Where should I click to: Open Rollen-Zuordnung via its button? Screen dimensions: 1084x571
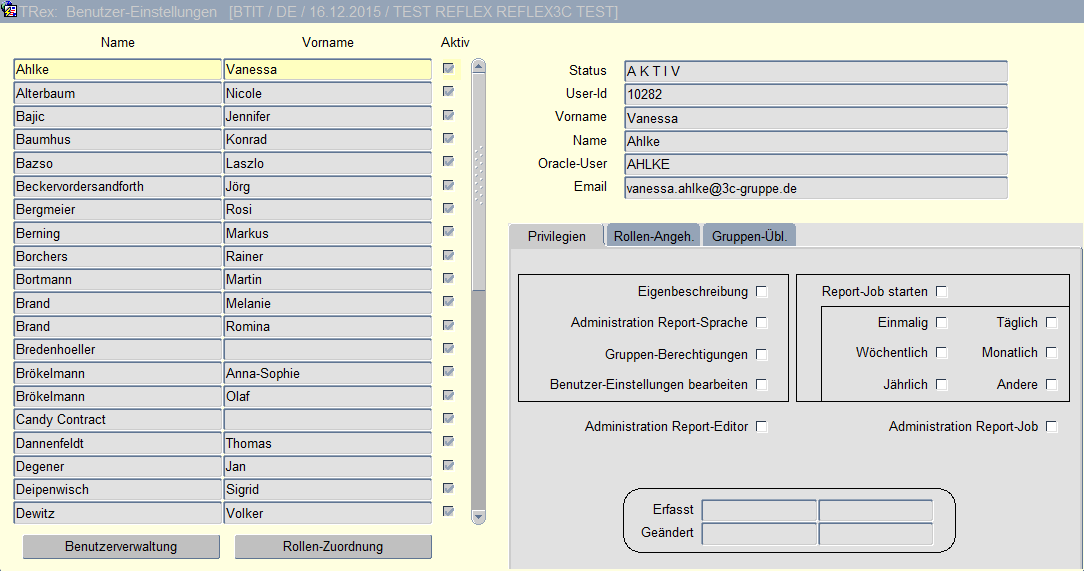click(333, 547)
